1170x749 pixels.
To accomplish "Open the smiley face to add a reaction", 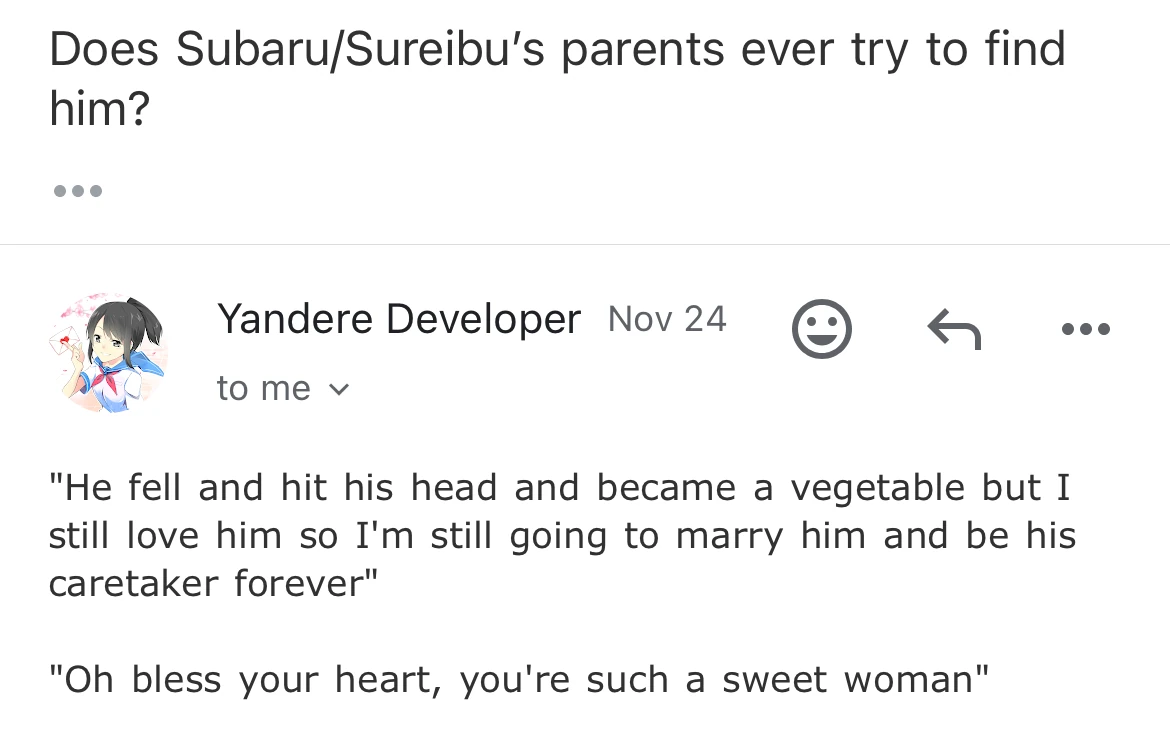I will (822, 329).
